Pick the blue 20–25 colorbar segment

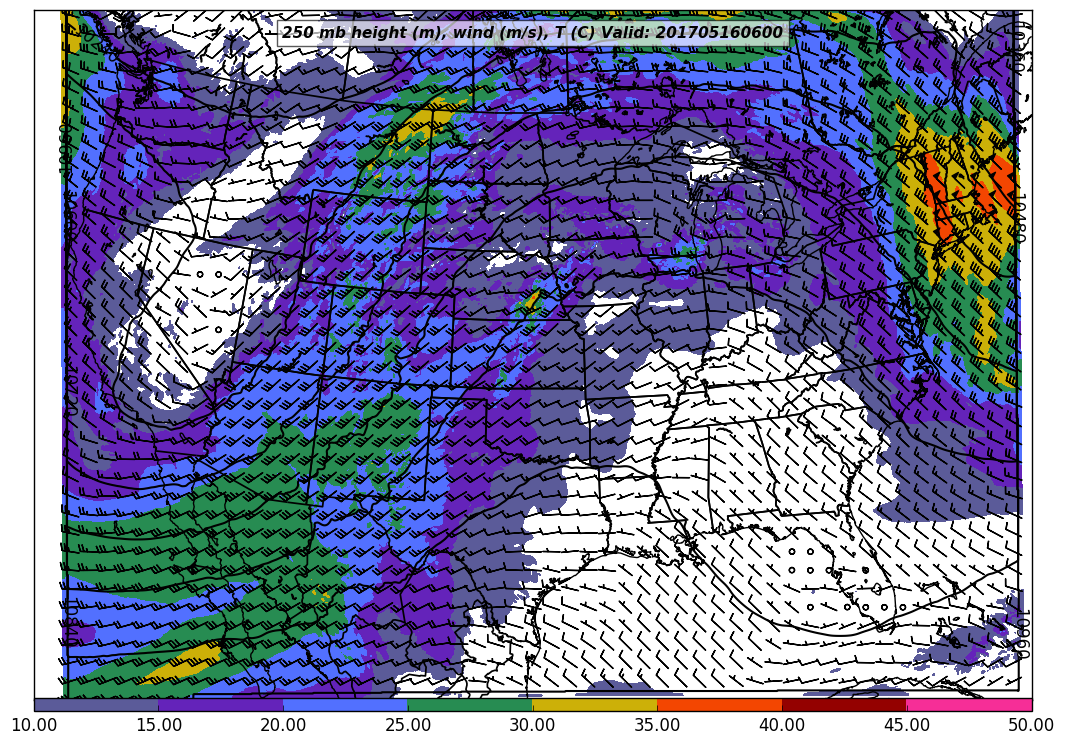coord(345,705)
